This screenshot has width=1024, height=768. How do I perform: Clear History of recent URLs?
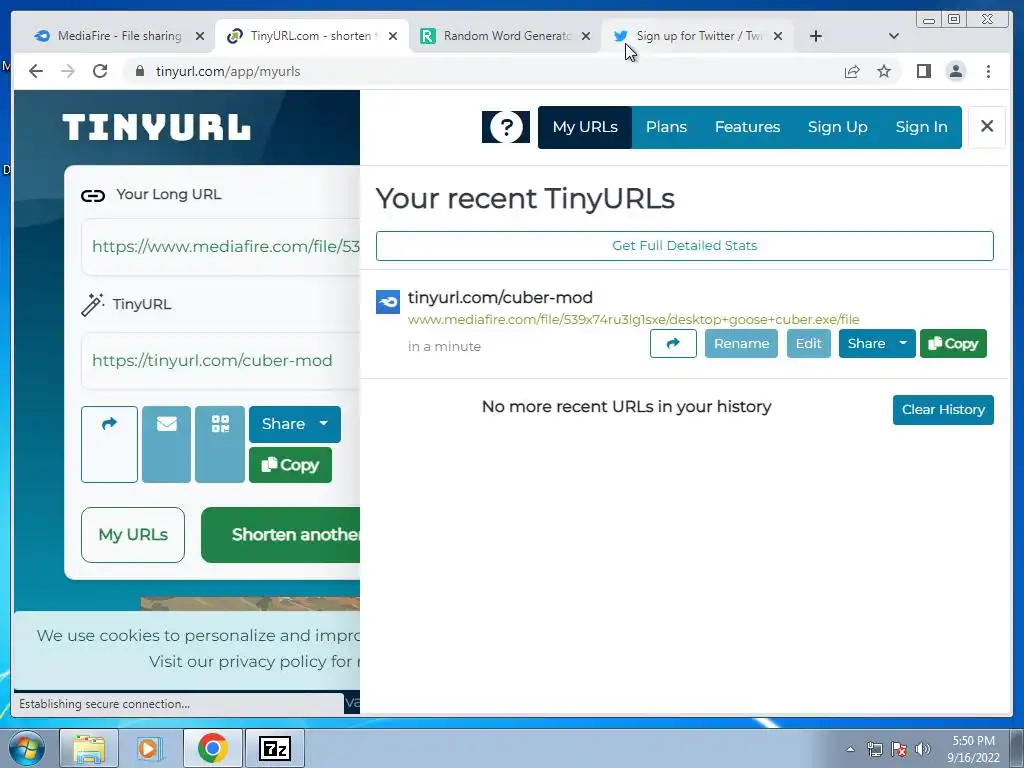click(x=943, y=409)
